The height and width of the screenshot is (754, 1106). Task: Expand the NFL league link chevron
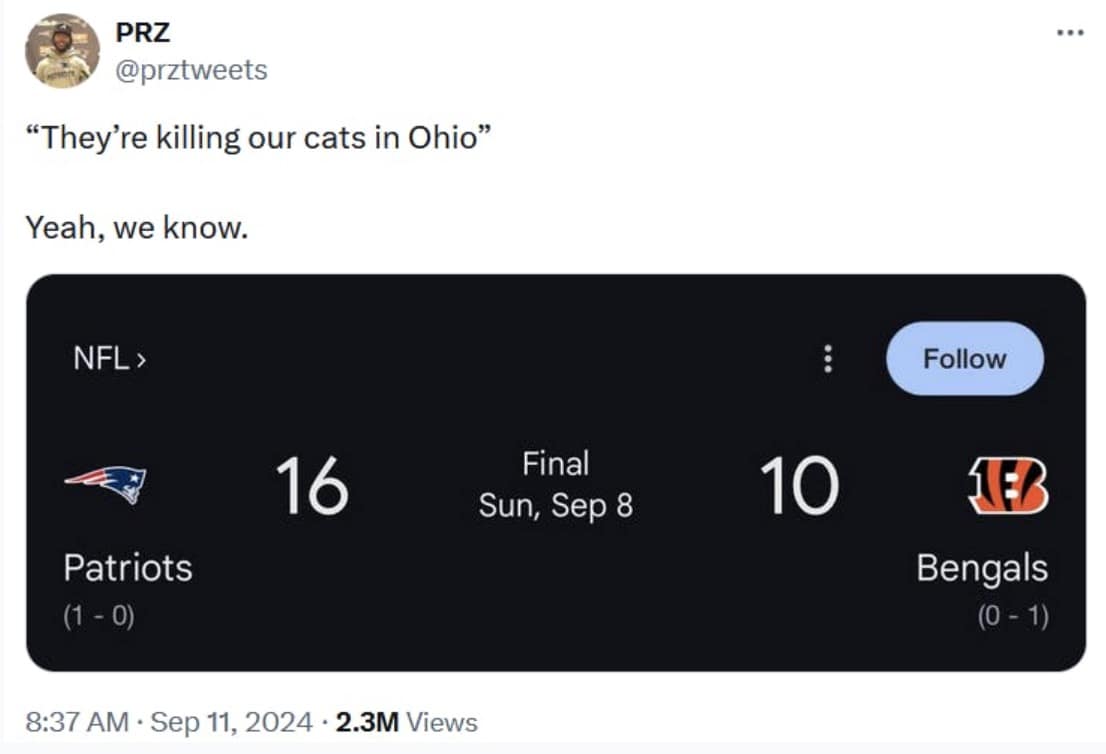point(141,359)
